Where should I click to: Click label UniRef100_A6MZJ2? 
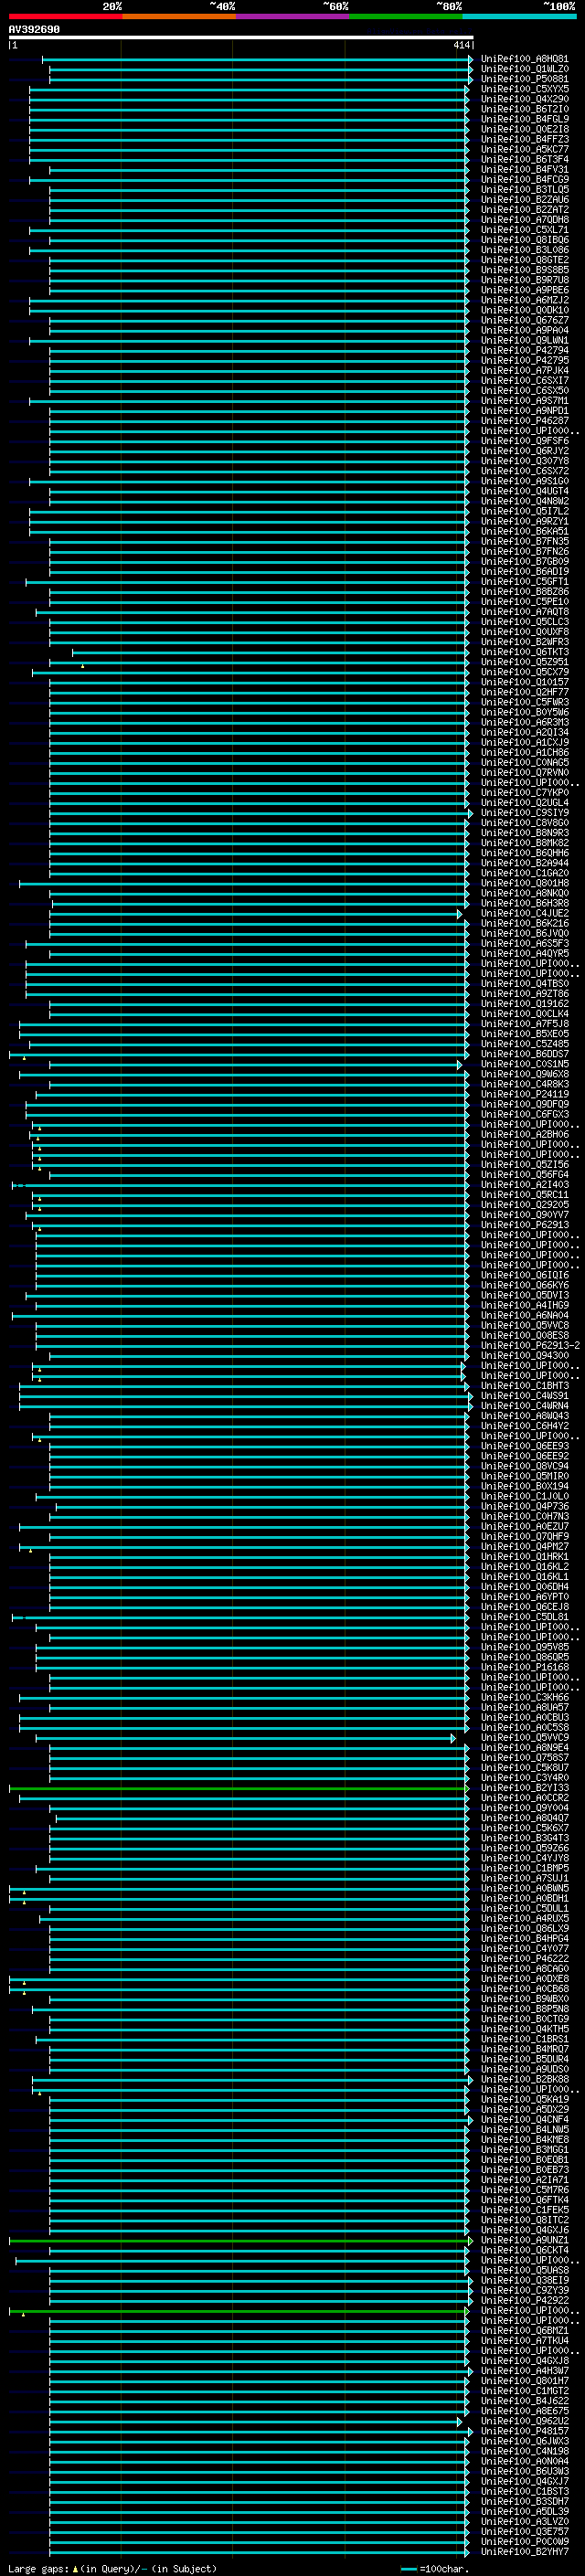(x=524, y=300)
